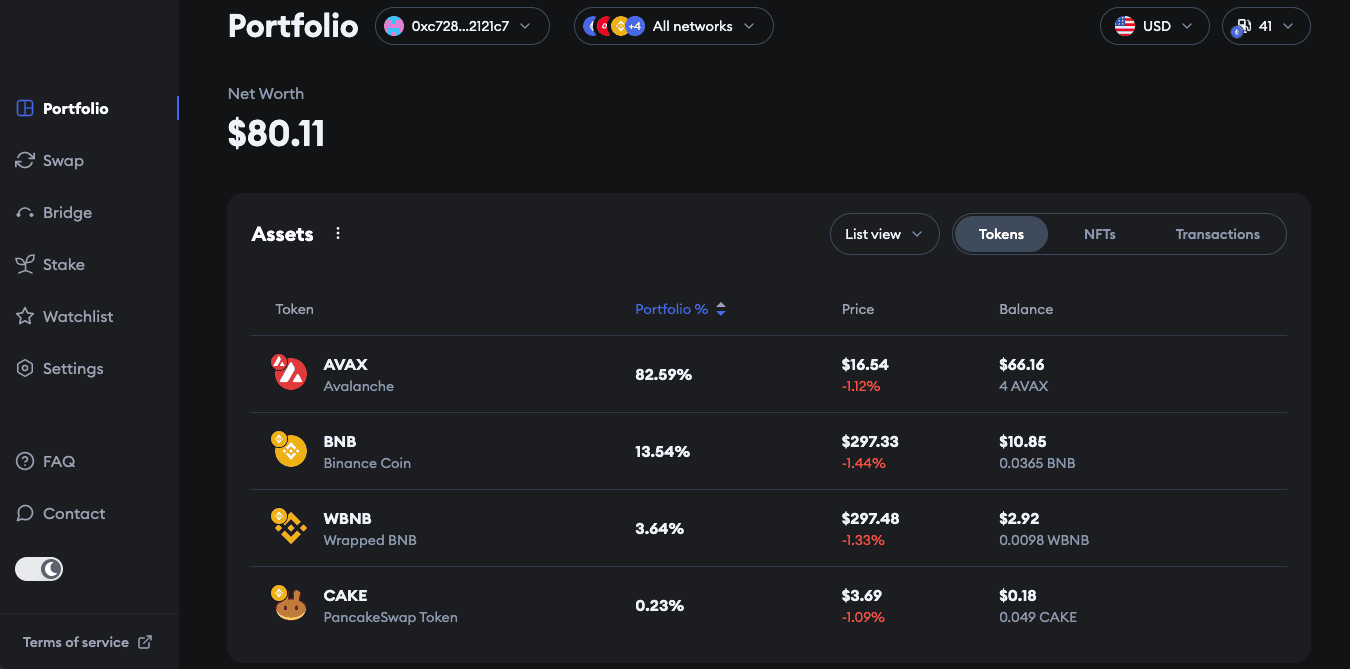Open the wallet address 0xc728...2121c7 dropdown
The height and width of the screenshot is (669, 1350).
pos(462,26)
